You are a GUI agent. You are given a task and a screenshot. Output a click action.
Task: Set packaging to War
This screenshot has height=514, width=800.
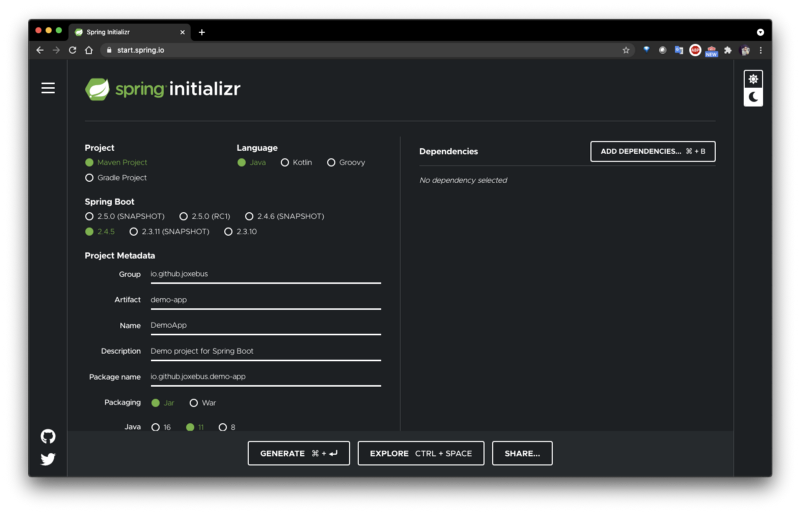pyautogui.click(x=203, y=403)
